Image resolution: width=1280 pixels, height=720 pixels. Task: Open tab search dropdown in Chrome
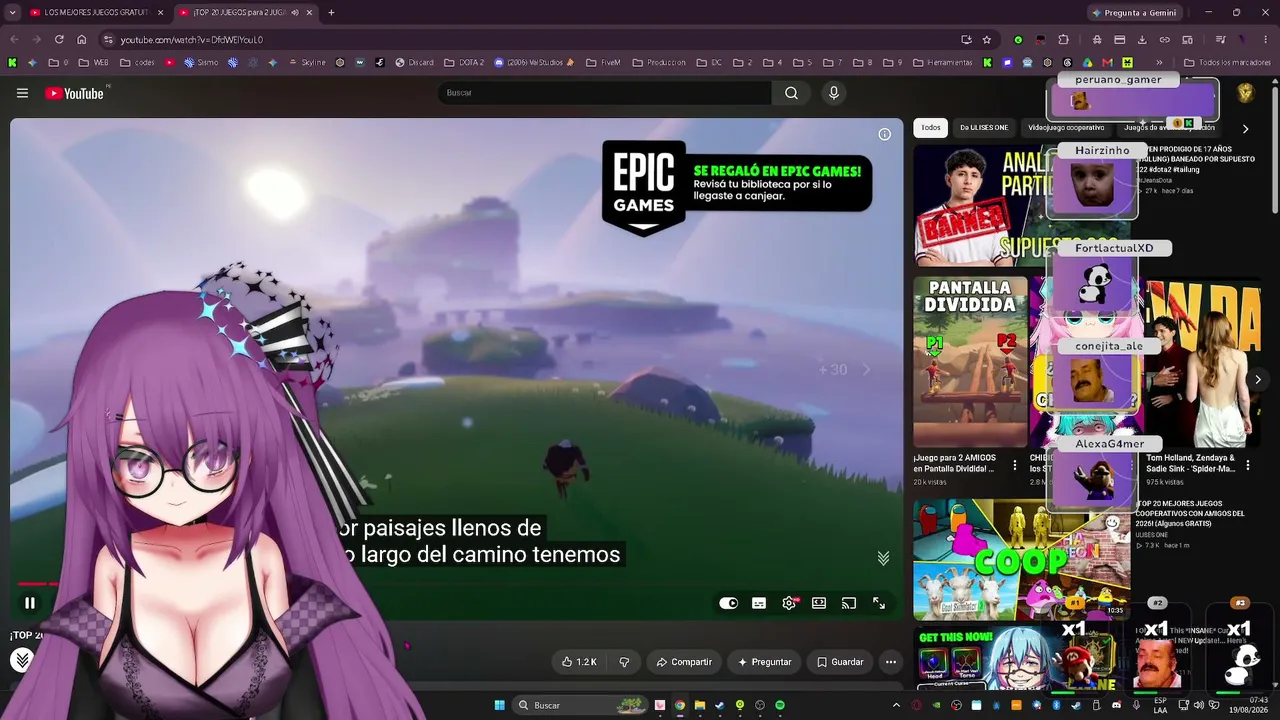pos(13,12)
